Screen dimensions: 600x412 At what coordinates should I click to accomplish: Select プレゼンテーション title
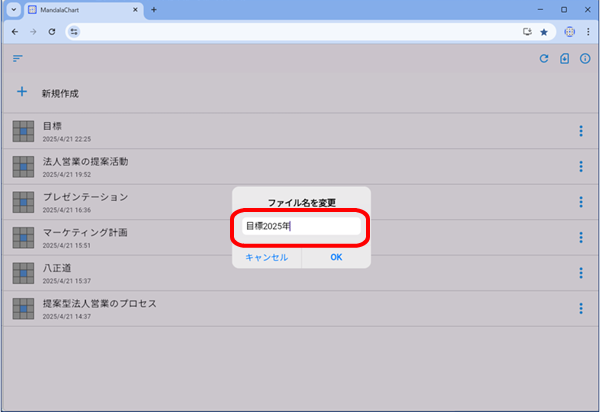tap(85, 197)
